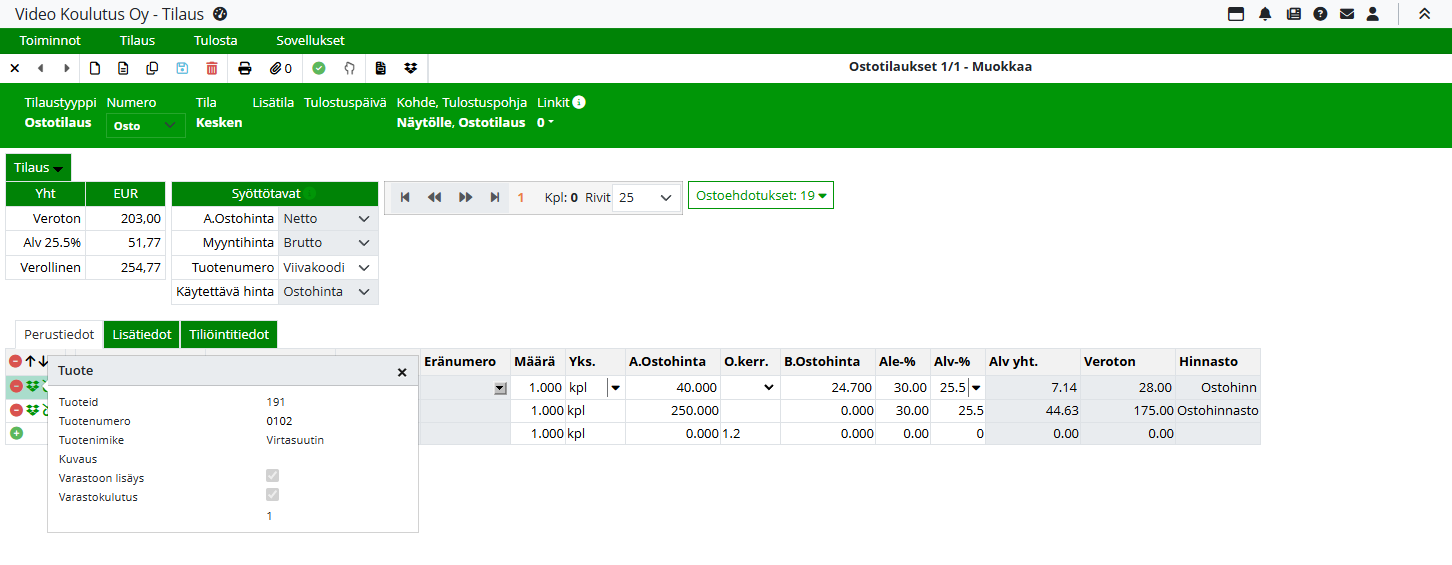
Task: Open the A.Ostohinta Netto dropdown
Action: pyautogui.click(x=327, y=218)
